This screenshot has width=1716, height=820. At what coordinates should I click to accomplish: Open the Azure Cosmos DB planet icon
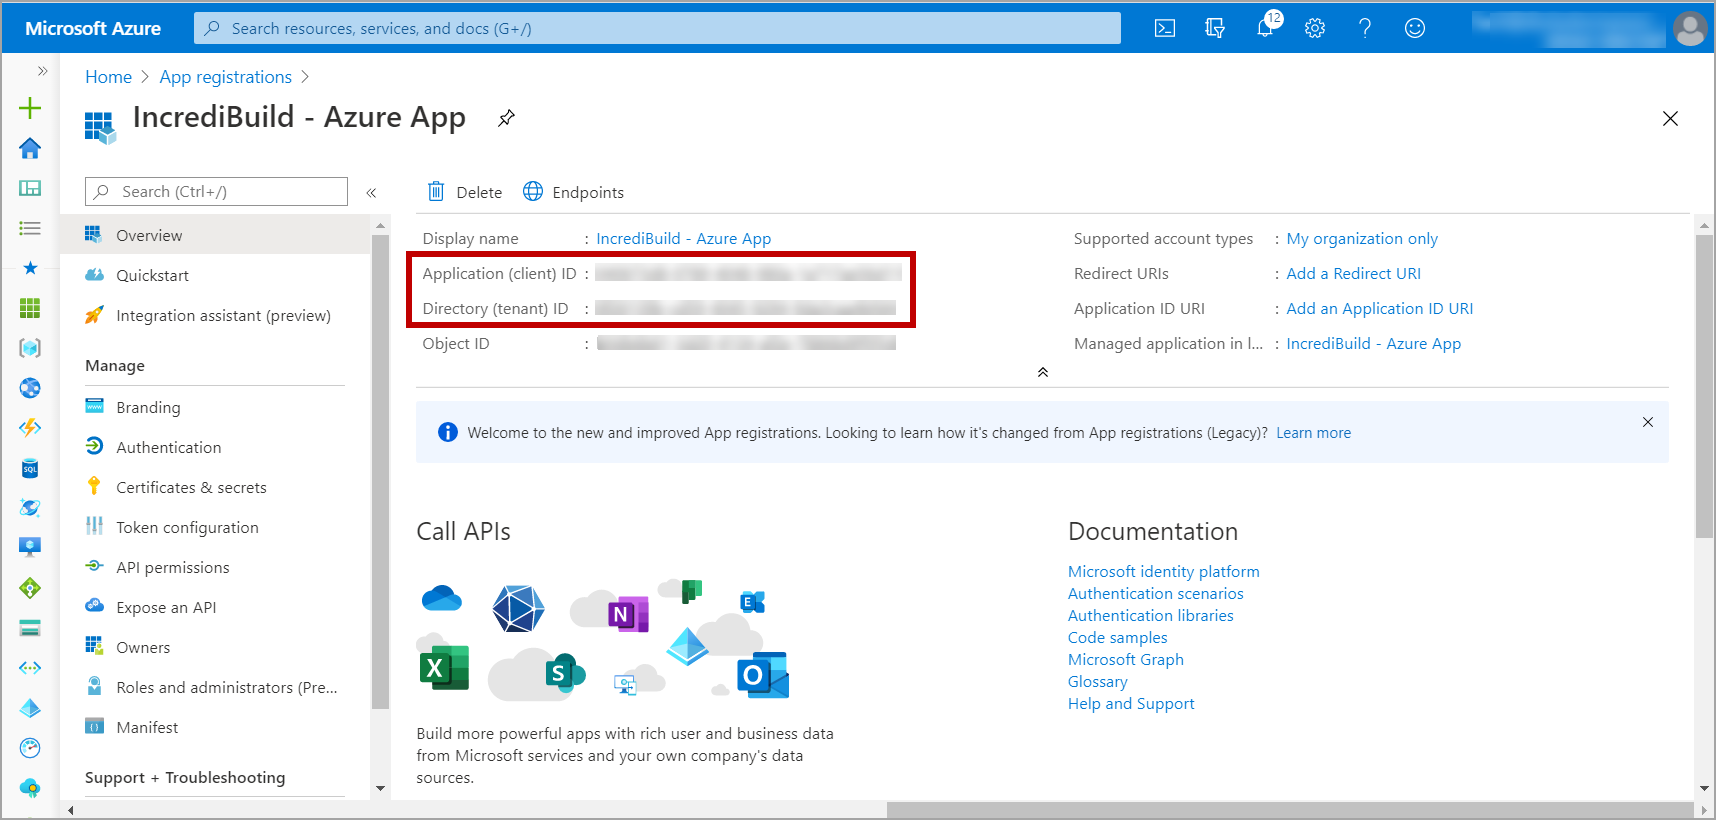pyautogui.click(x=30, y=508)
